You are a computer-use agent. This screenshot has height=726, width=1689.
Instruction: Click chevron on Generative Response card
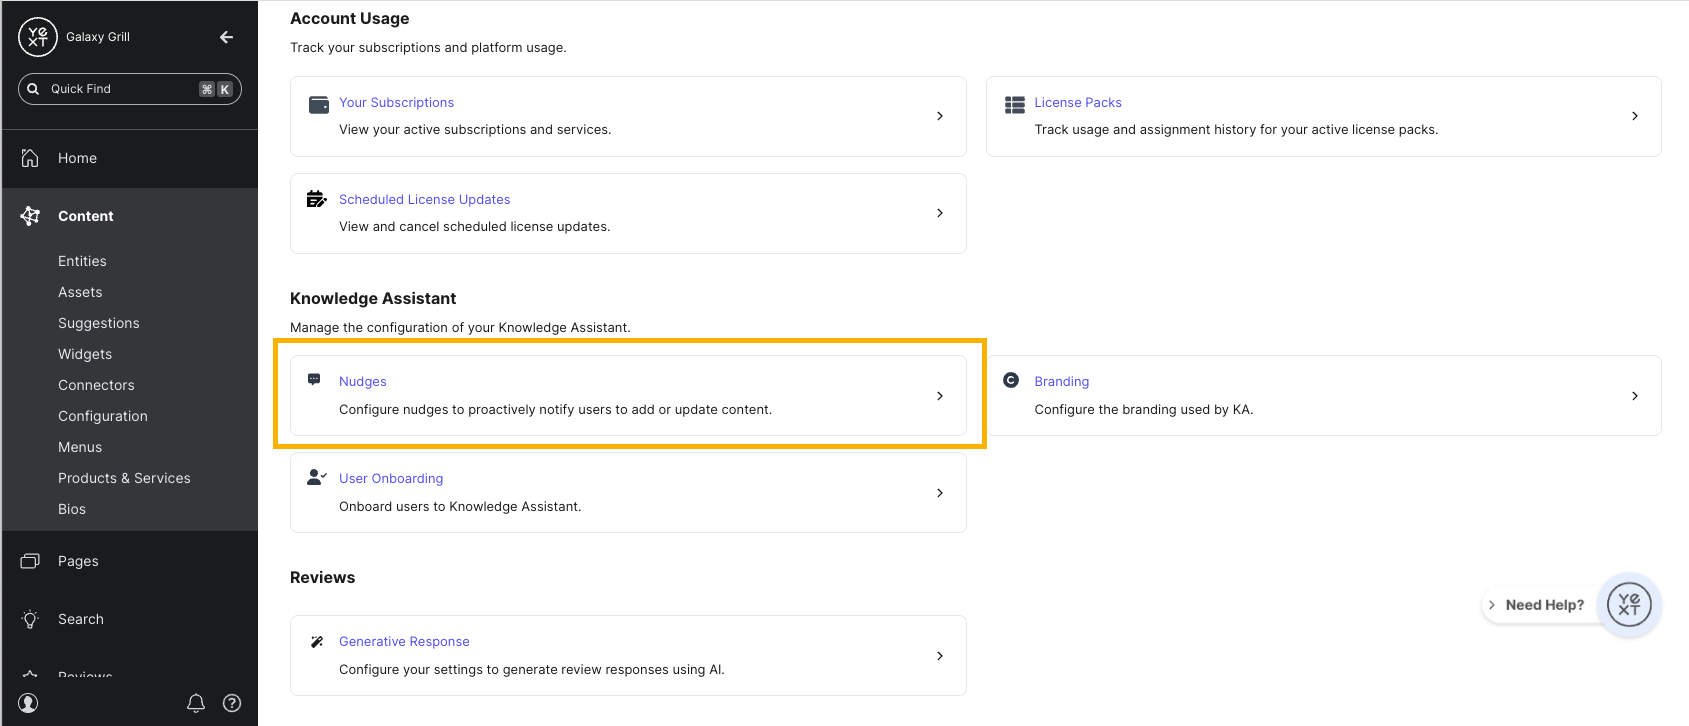tap(940, 656)
